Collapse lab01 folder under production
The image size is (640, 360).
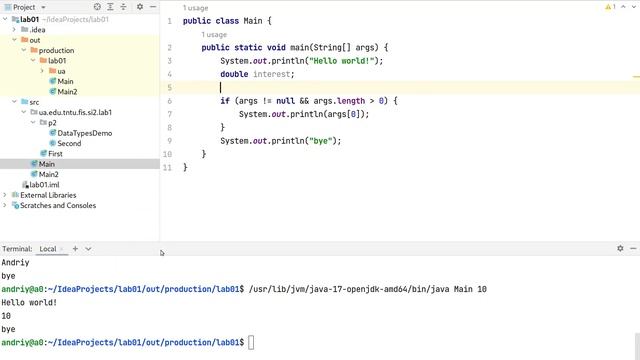tap(33, 60)
